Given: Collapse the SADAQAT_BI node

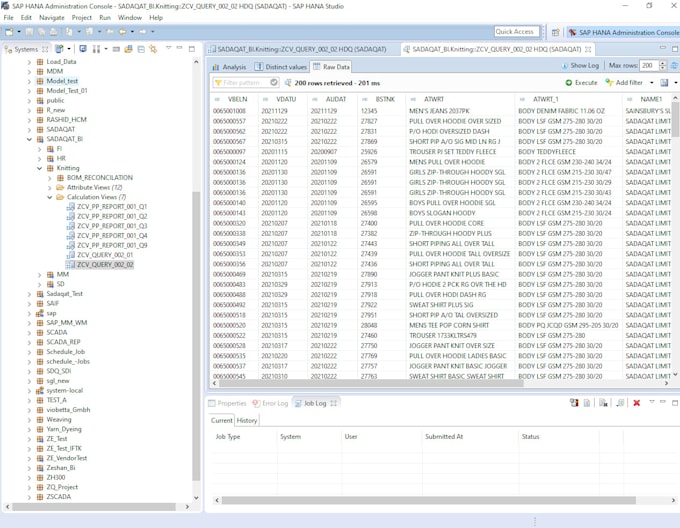Looking at the screenshot, I should point(29,139).
